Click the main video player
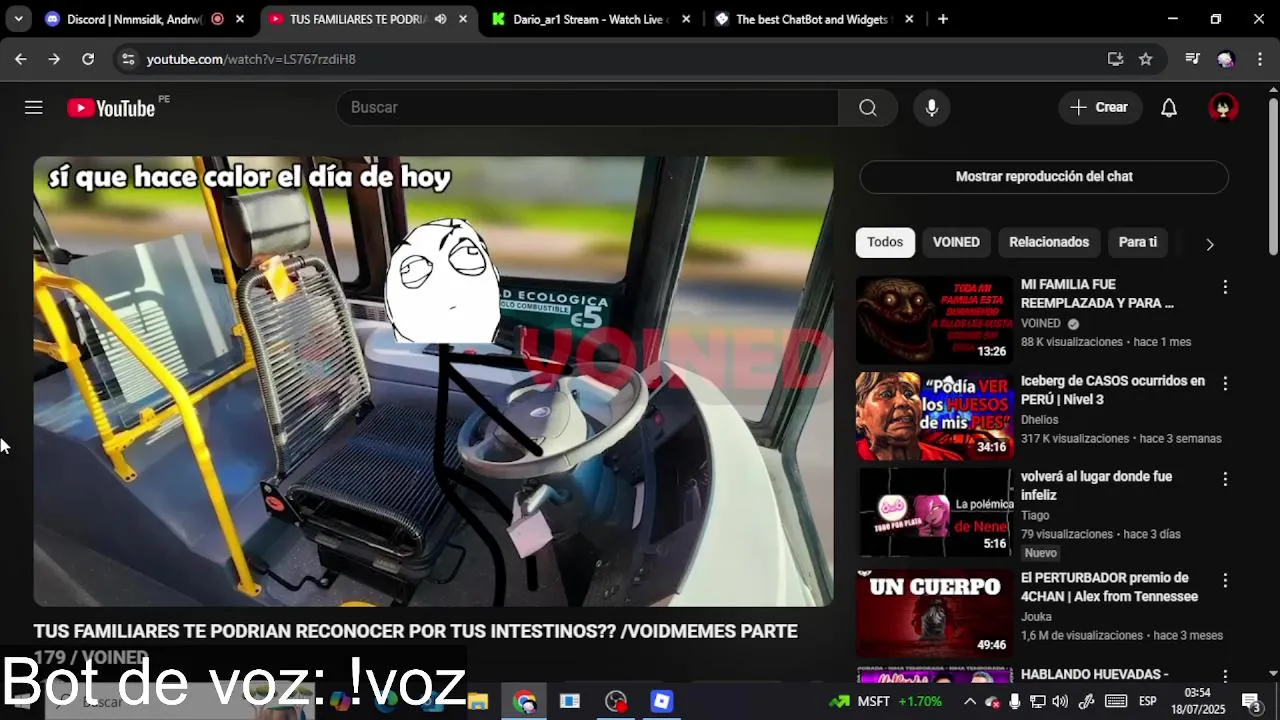 click(433, 381)
